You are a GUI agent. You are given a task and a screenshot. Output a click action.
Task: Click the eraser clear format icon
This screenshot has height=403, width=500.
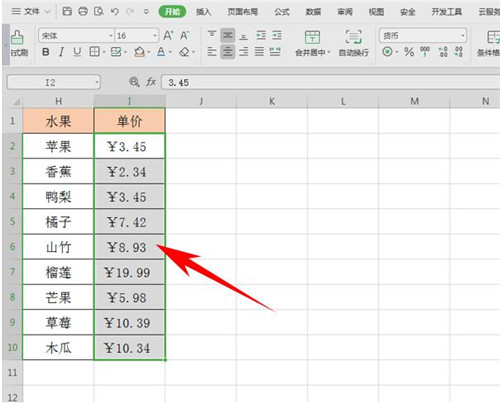(184, 52)
